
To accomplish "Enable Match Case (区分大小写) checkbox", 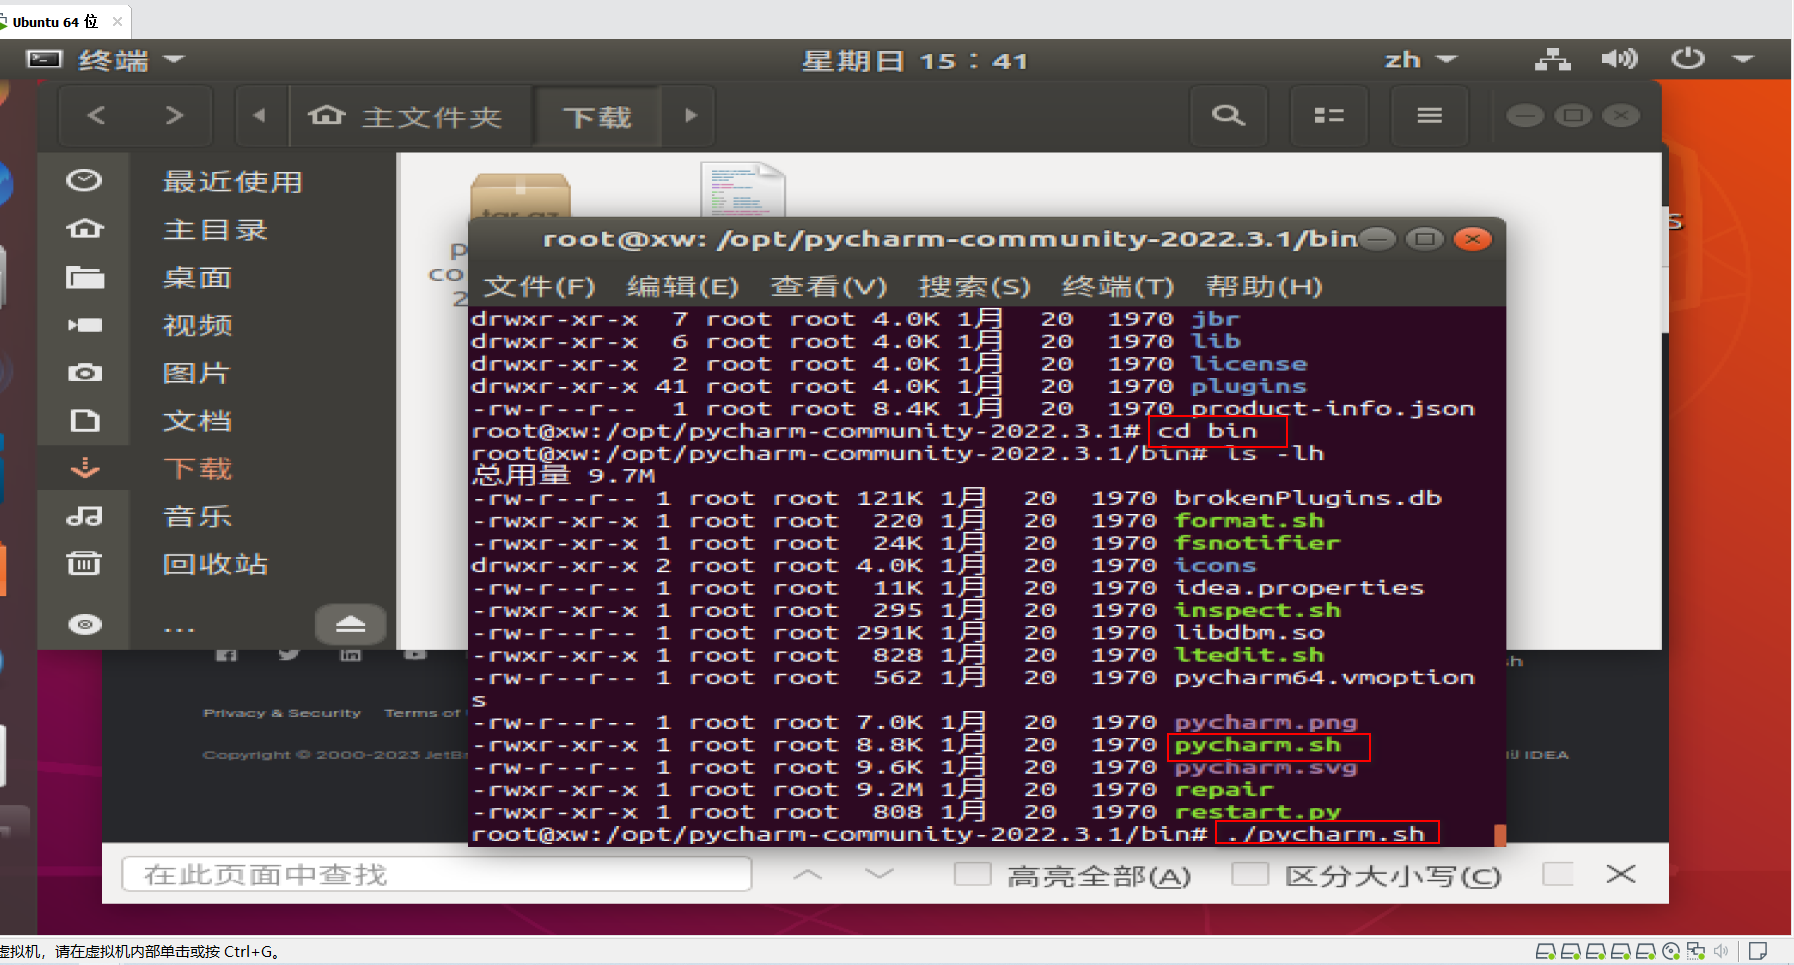I will click(x=1250, y=874).
